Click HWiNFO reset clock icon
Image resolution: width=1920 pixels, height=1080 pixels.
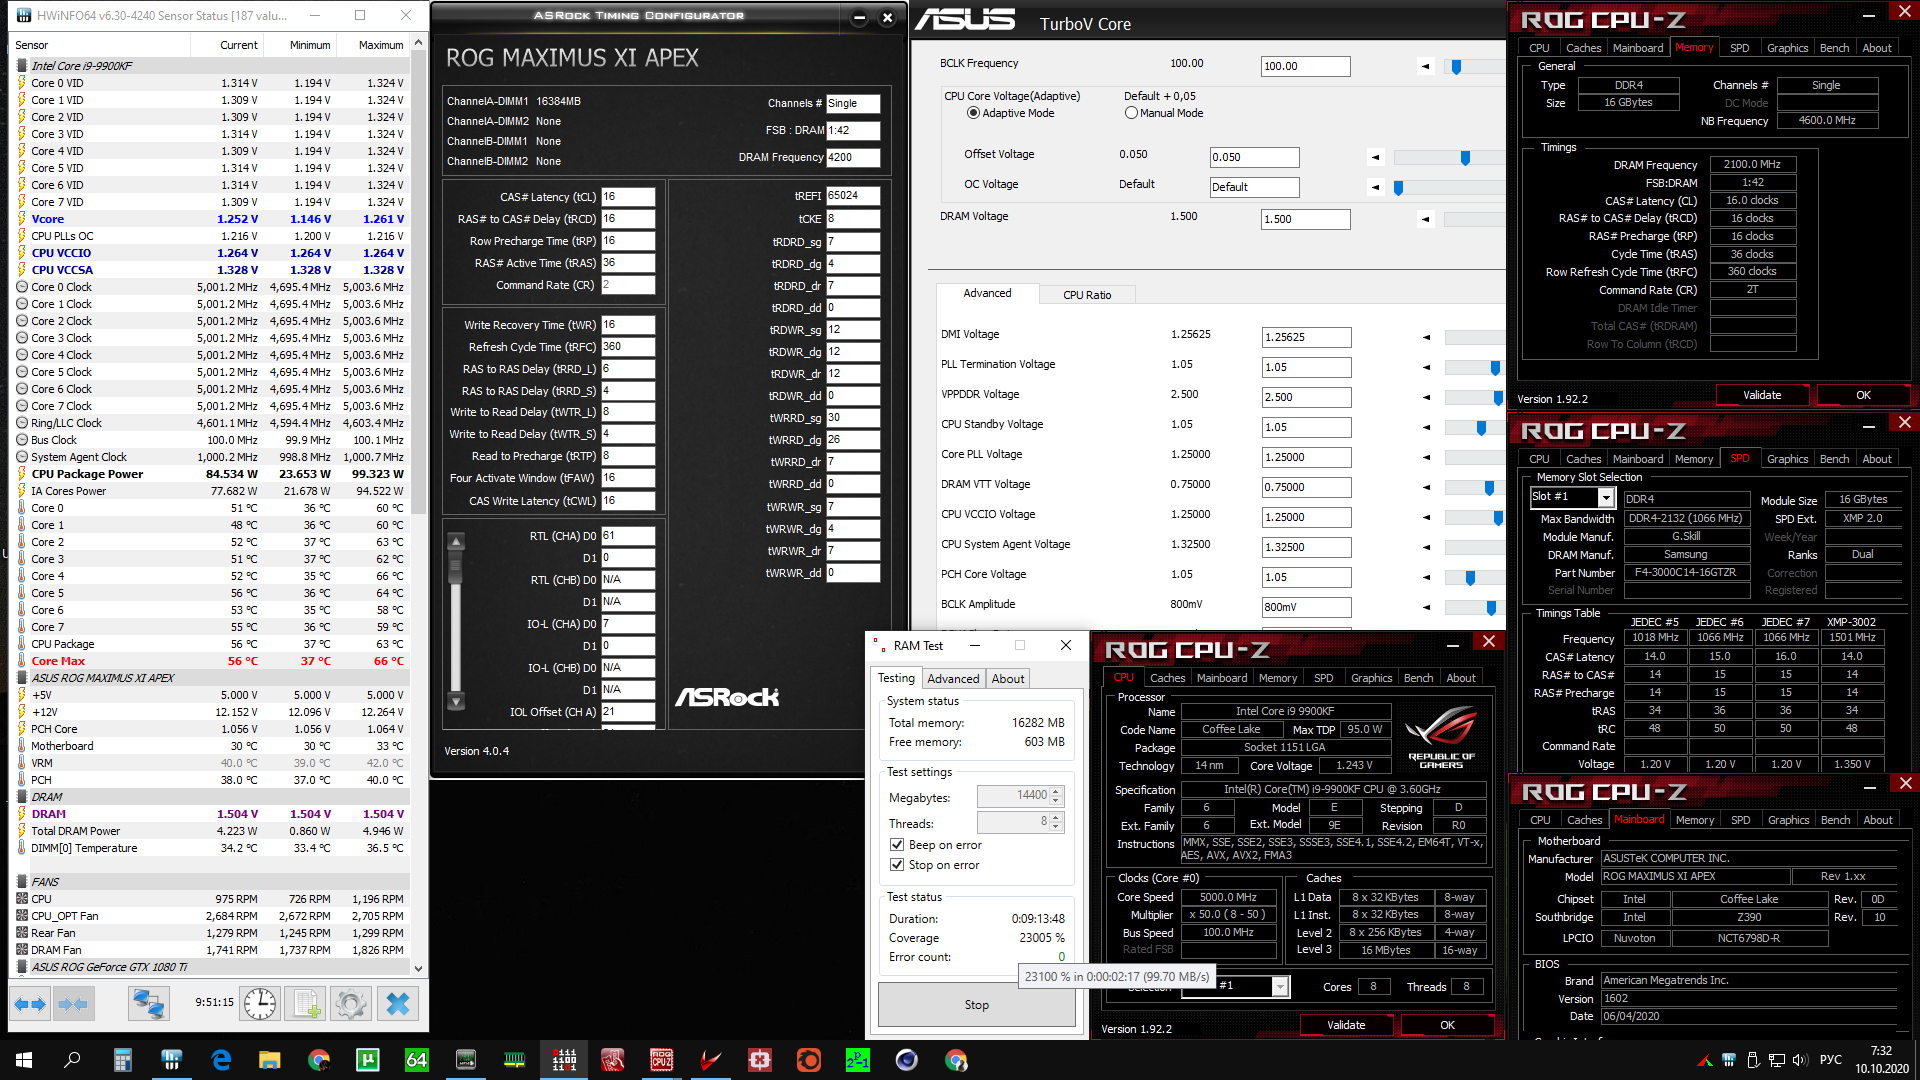[x=260, y=1004]
